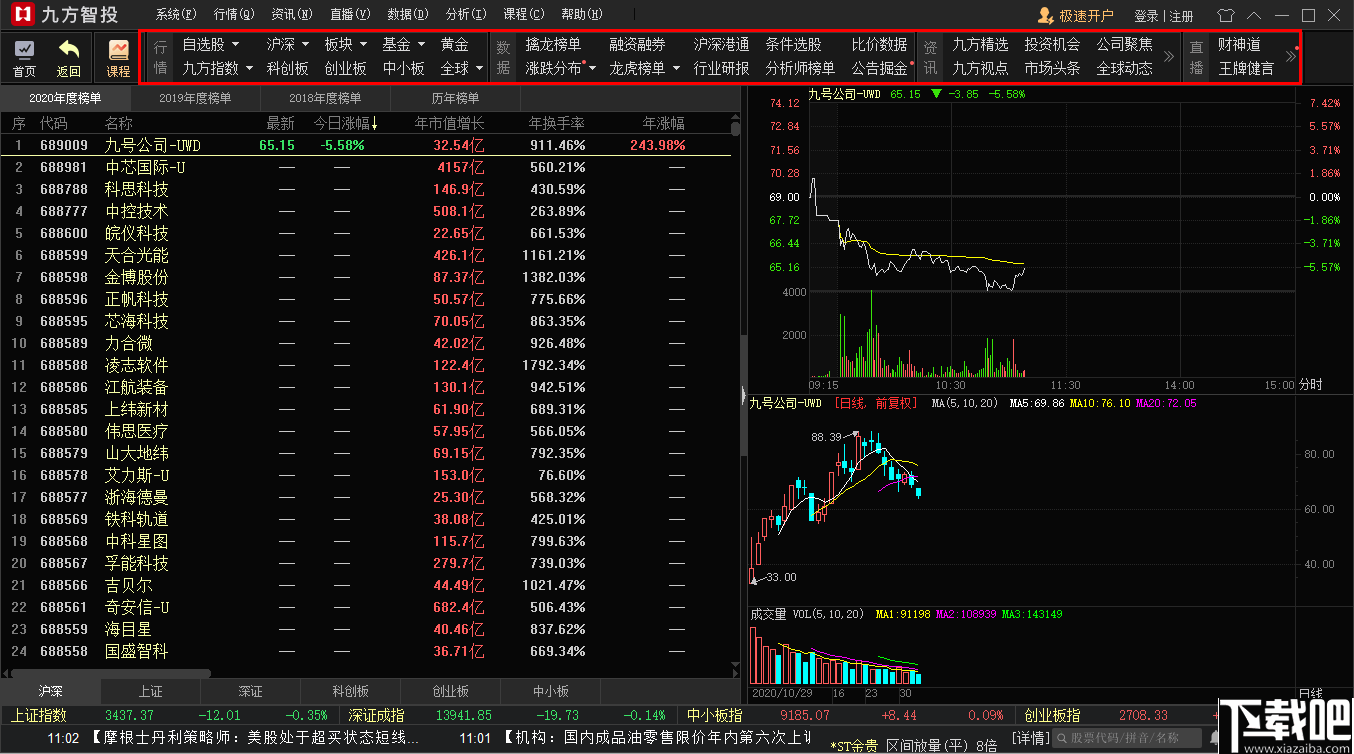Select the 上证 tab below the stock list

coord(150,691)
